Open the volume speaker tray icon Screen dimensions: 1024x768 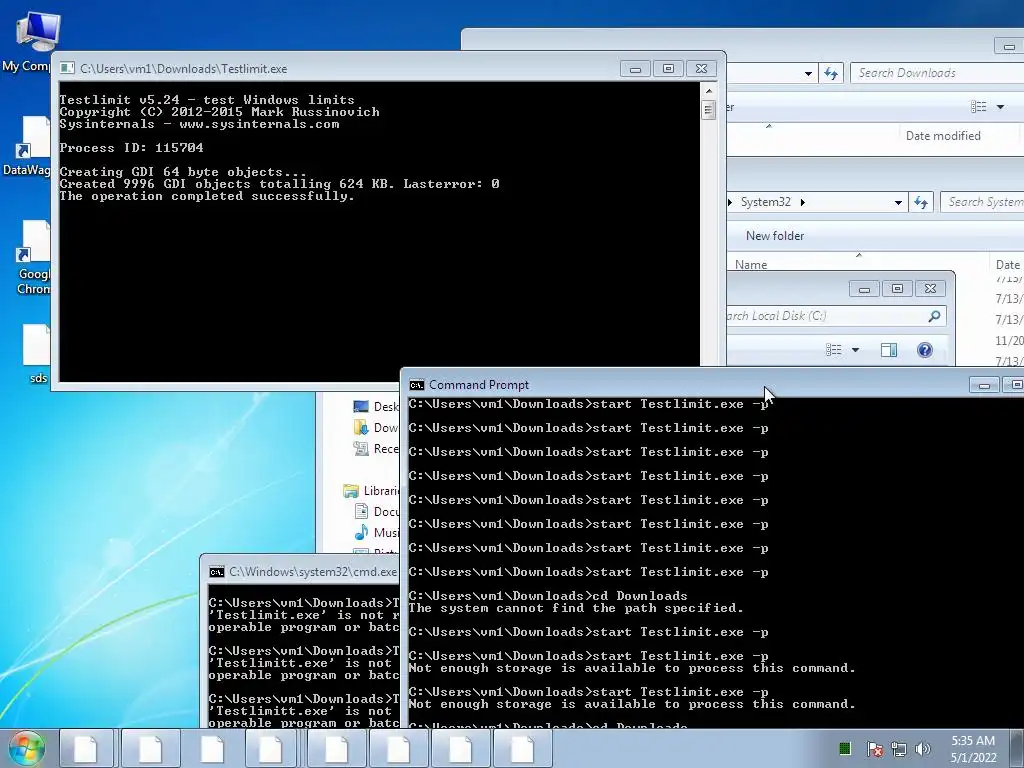923,749
